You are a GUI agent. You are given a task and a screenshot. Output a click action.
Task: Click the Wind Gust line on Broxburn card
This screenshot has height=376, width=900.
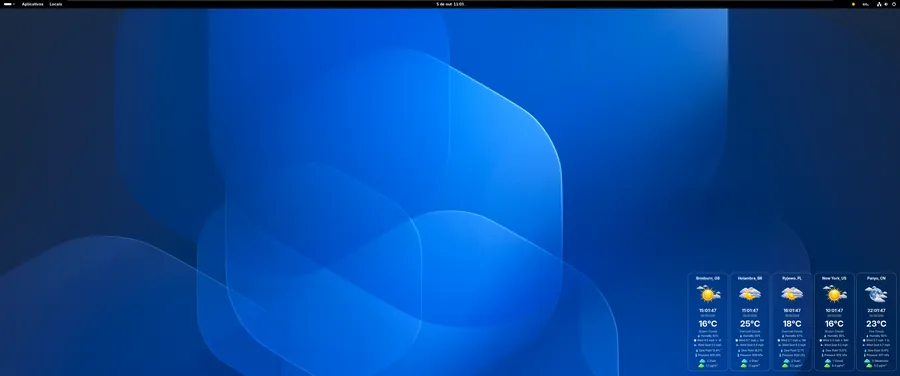(x=708, y=345)
